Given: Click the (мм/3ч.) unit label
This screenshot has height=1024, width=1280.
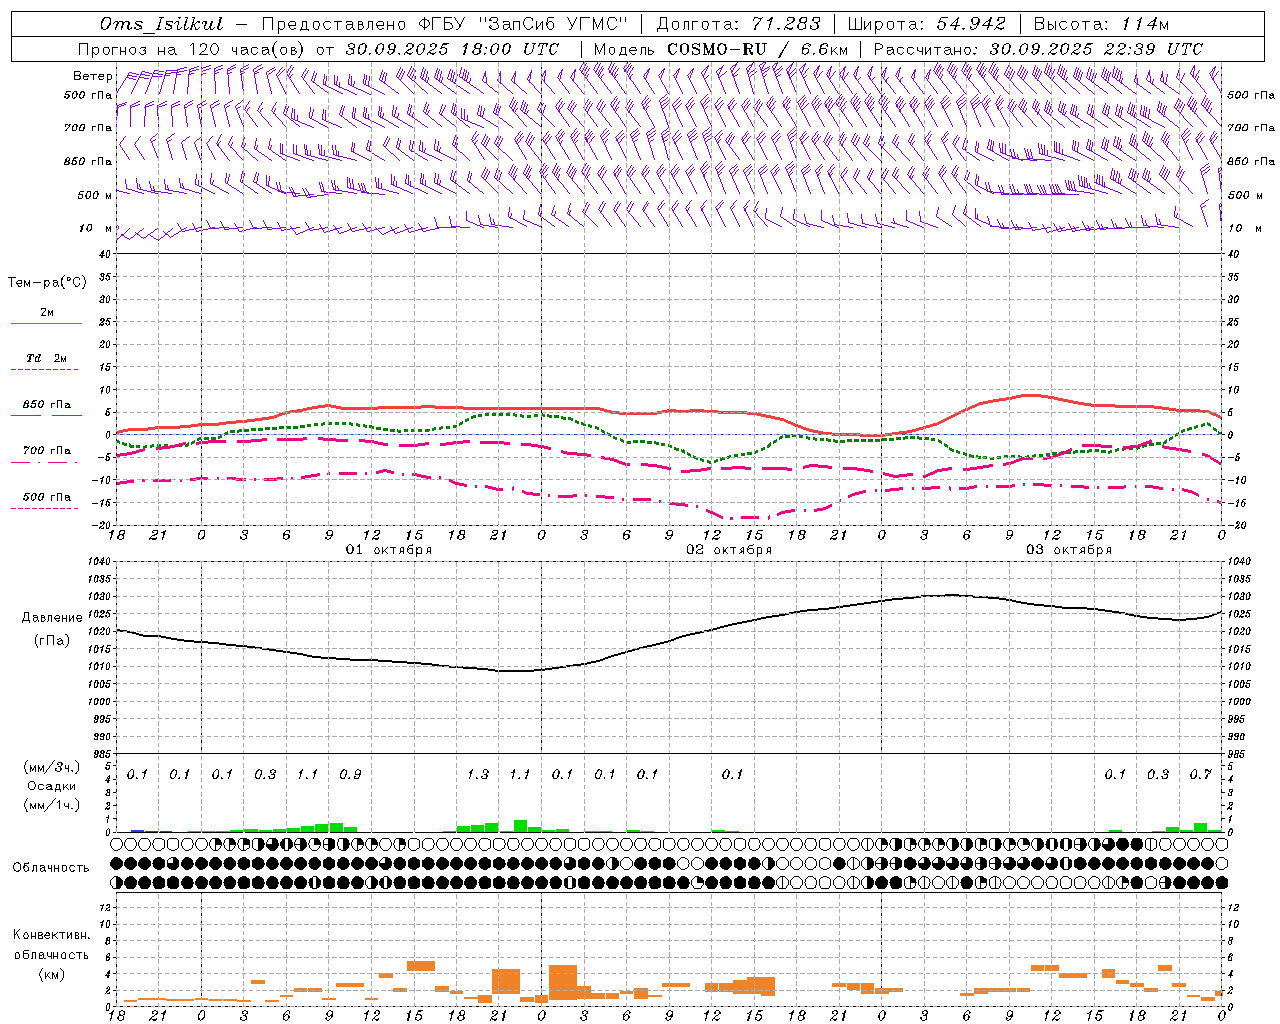Looking at the screenshot, I should tap(52, 767).
